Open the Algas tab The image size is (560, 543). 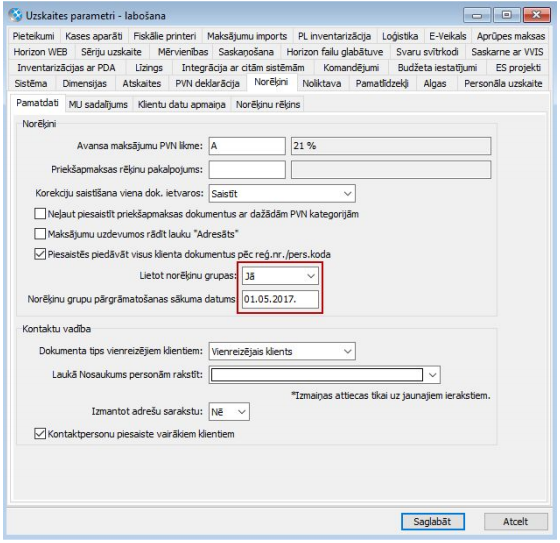pos(435,83)
